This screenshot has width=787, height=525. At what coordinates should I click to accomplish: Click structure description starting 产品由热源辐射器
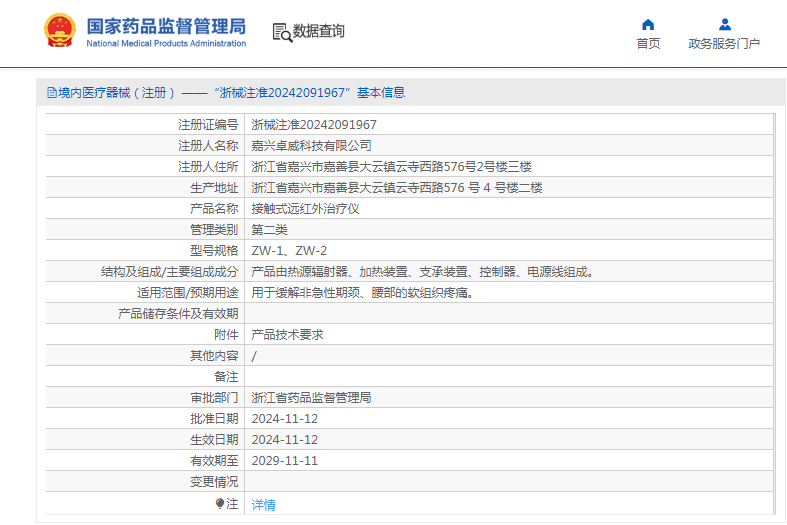point(424,272)
